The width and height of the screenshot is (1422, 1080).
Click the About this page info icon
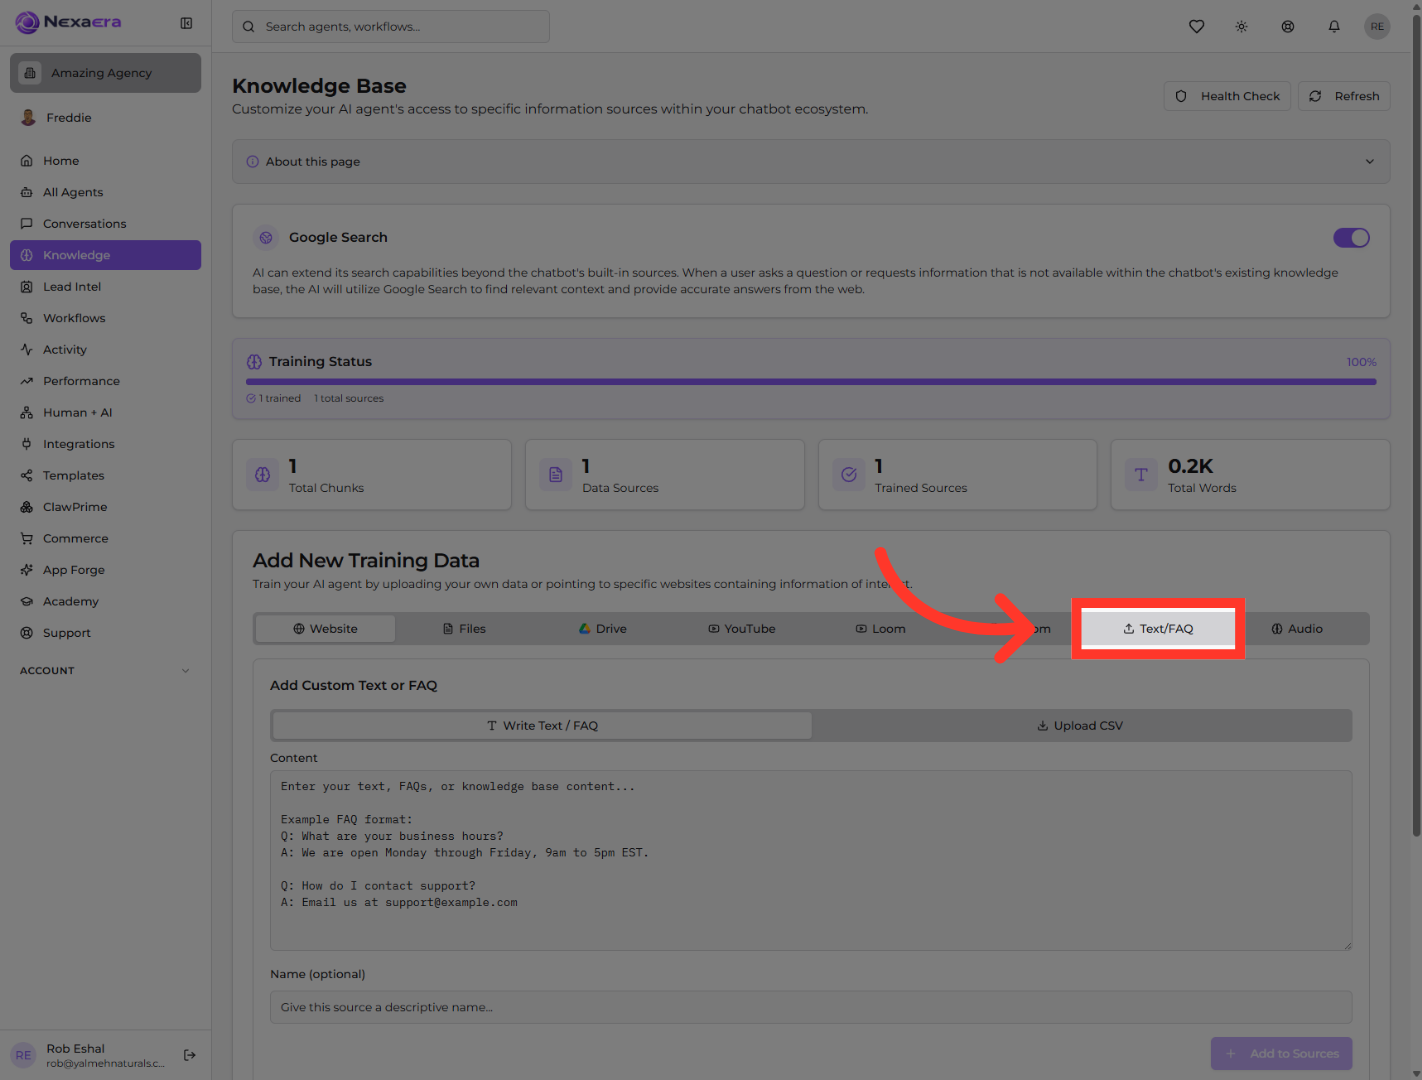pyautogui.click(x=253, y=162)
